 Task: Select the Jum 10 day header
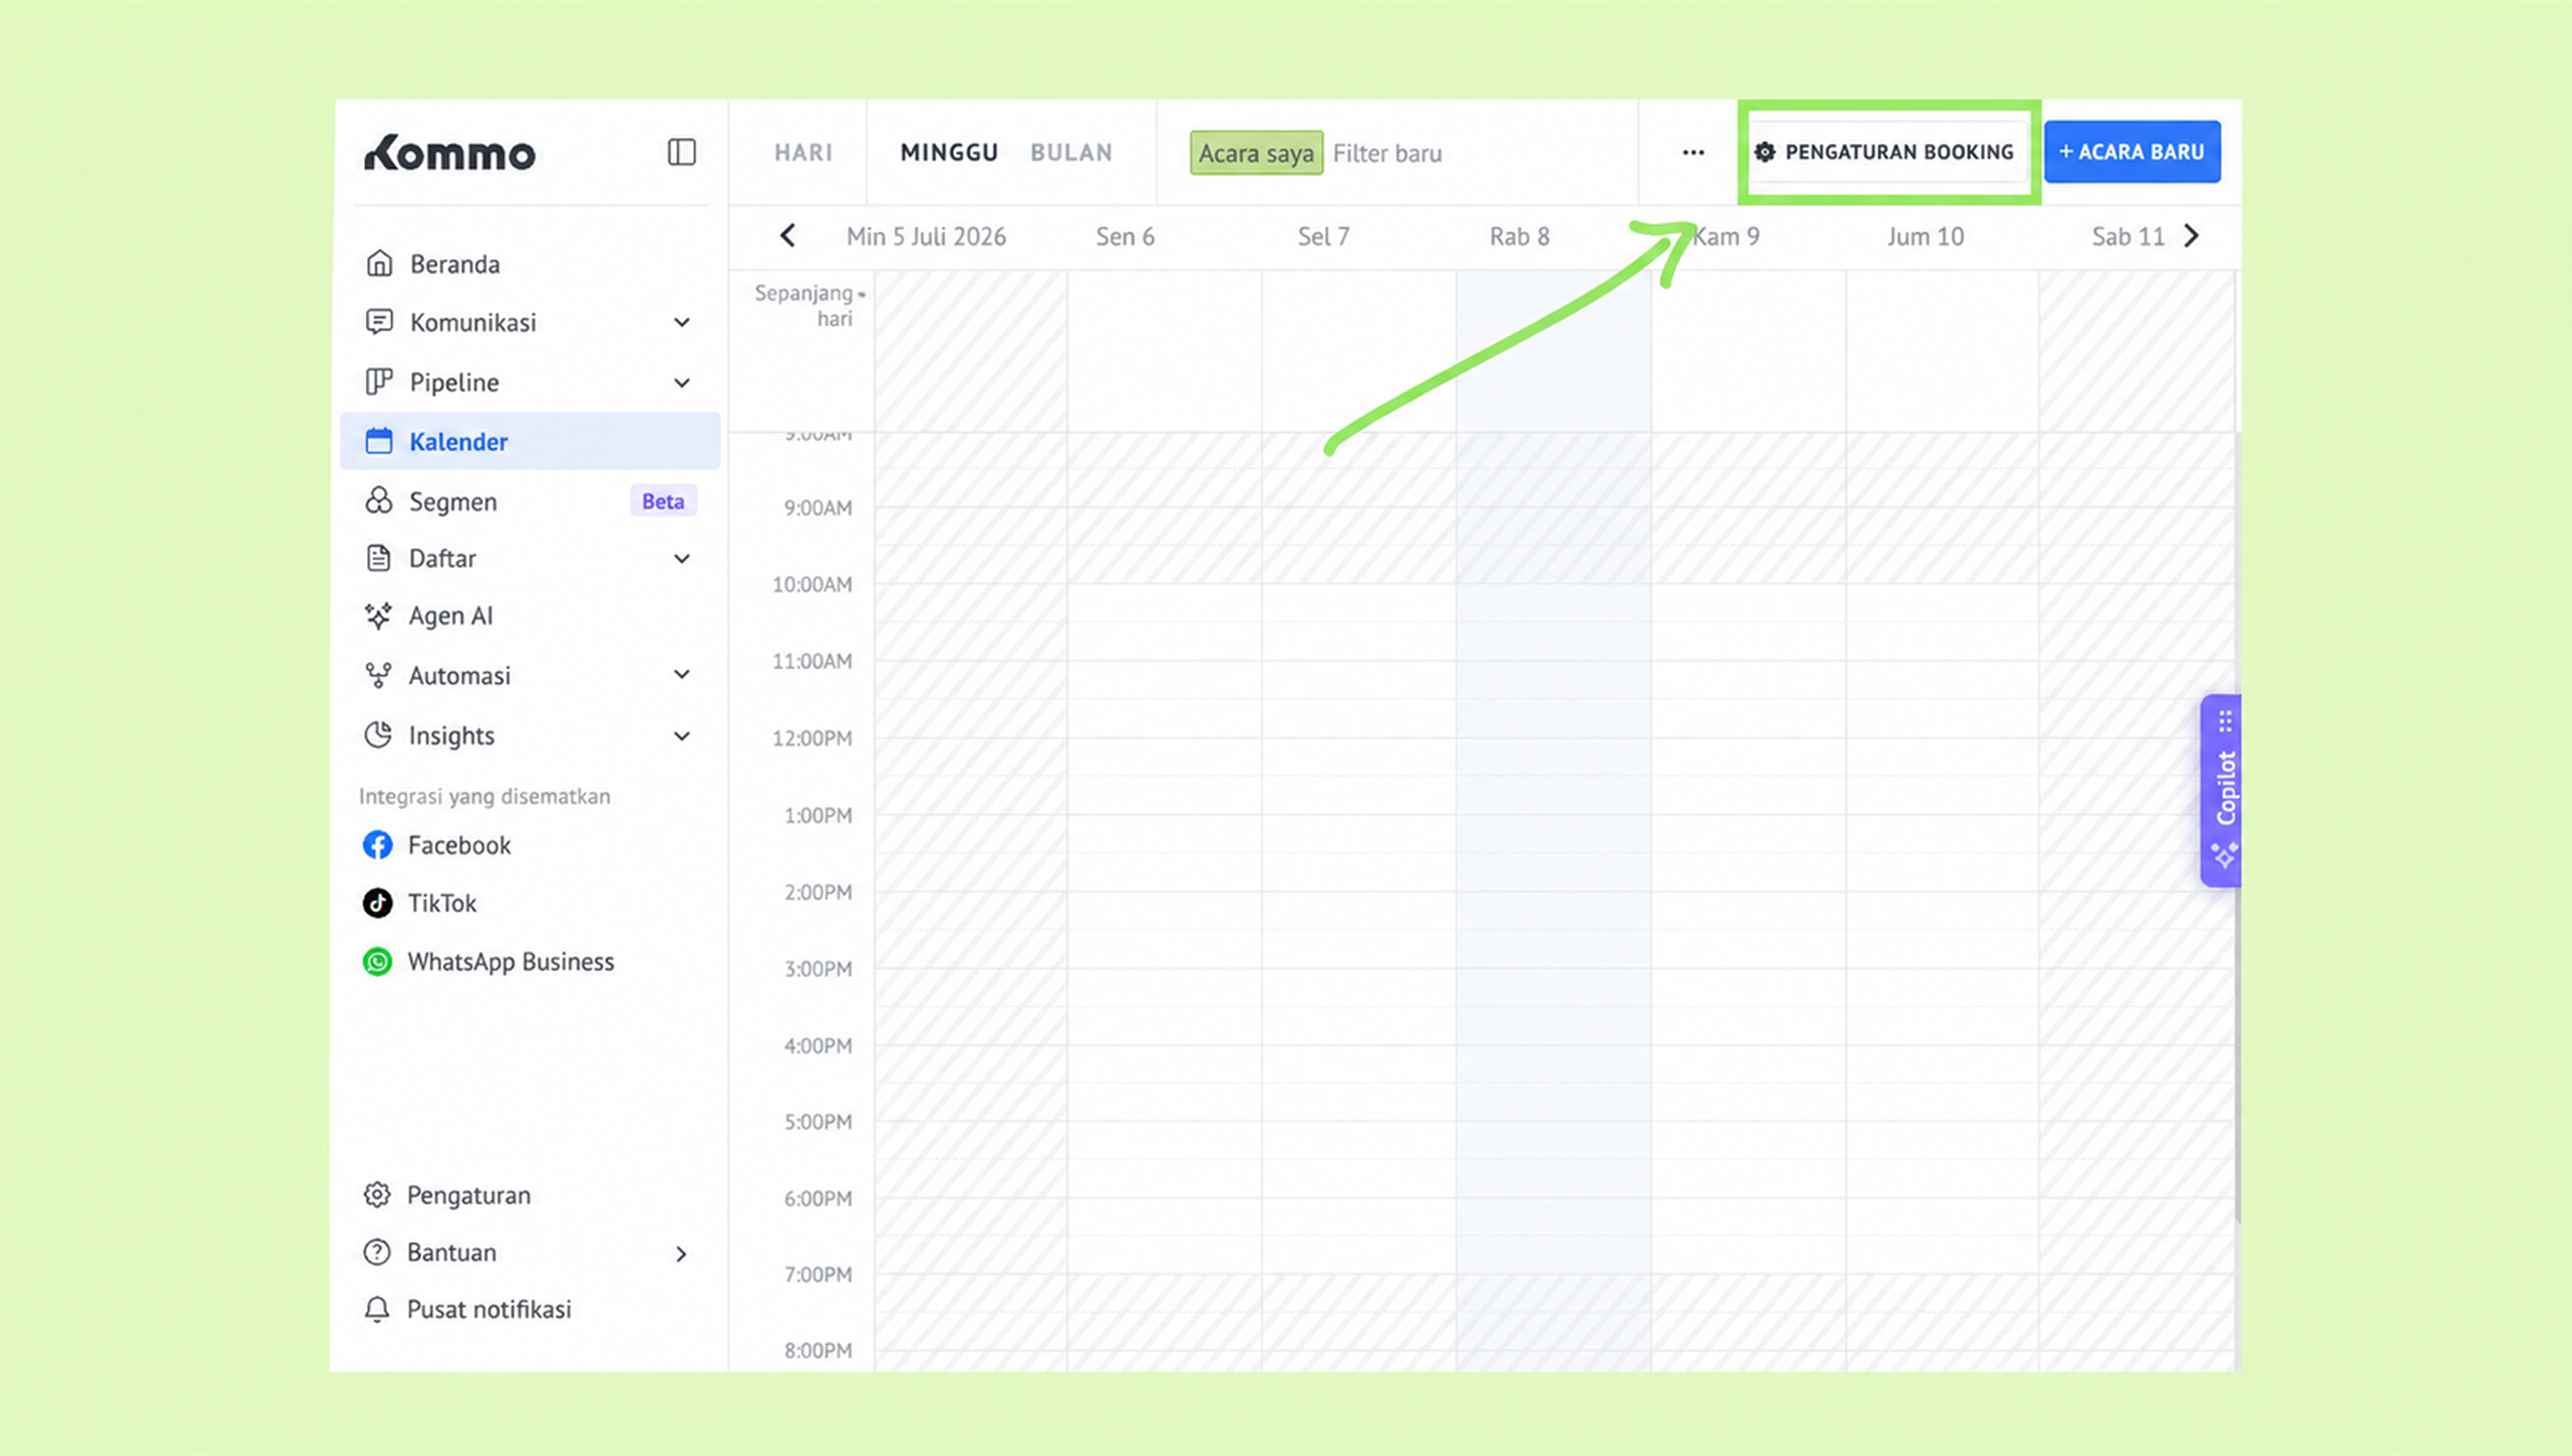1925,236
